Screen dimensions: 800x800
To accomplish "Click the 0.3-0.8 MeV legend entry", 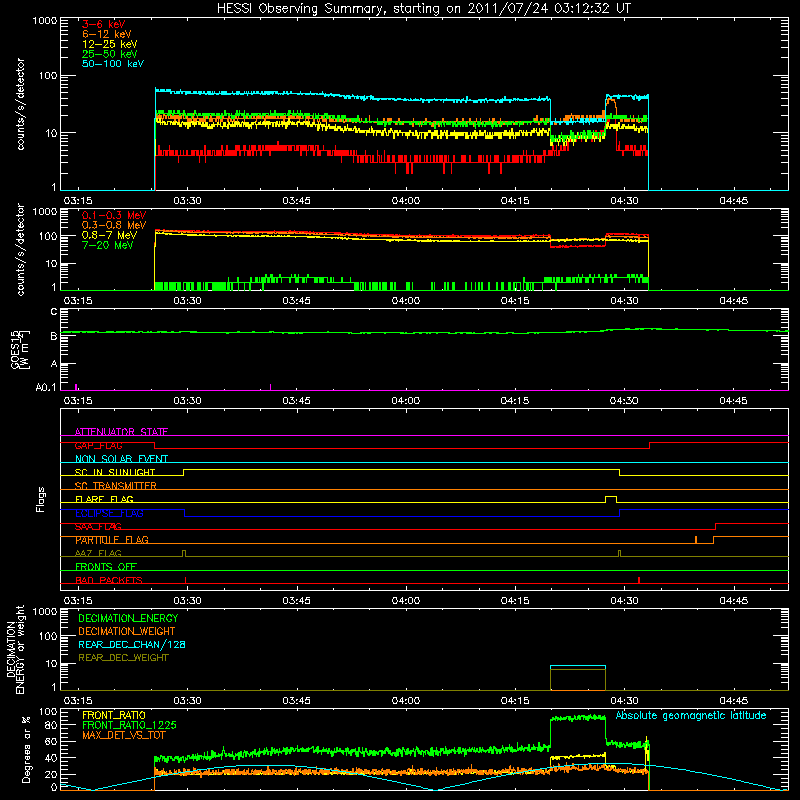I will tap(114, 225).
